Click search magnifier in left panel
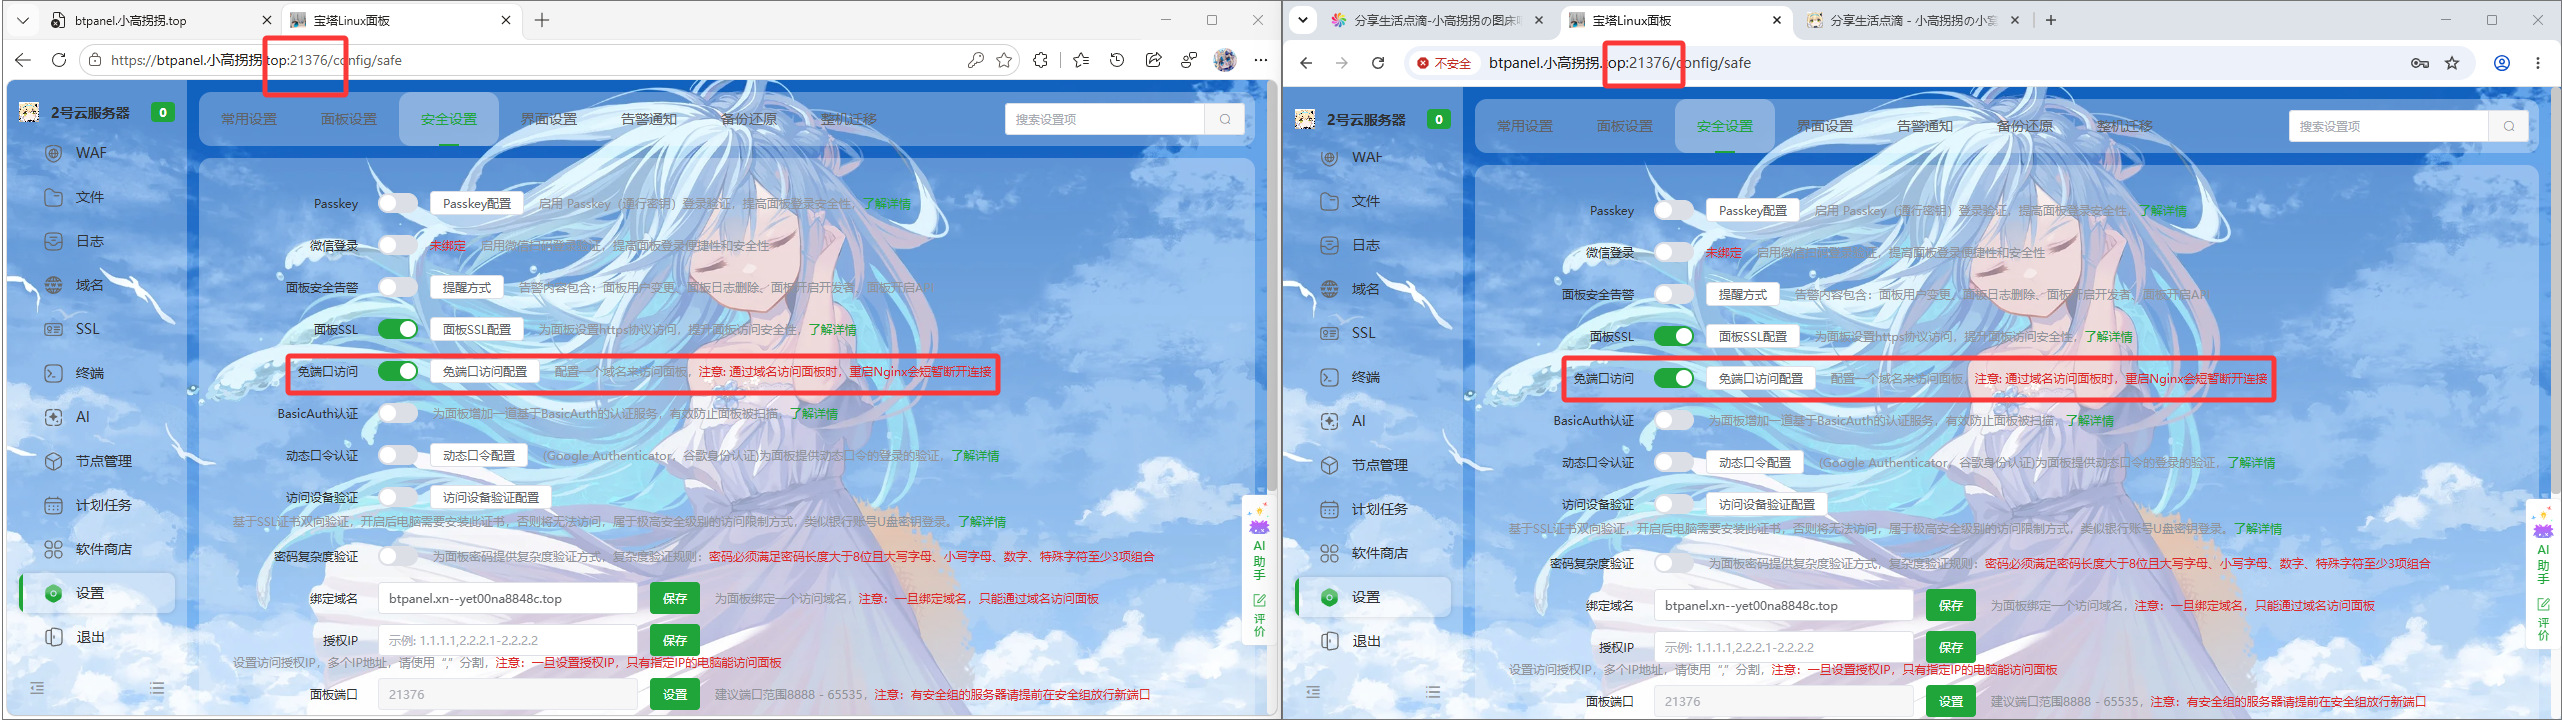Image resolution: width=2562 pixels, height=720 pixels. pyautogui.click(x=1225, y=119)
